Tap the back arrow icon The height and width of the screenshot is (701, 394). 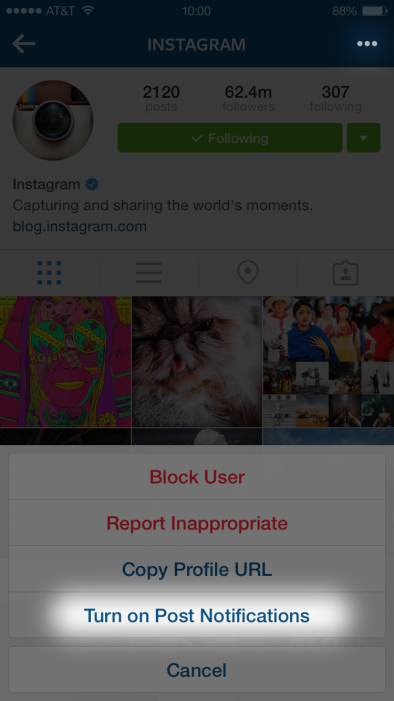pos(24,44)
